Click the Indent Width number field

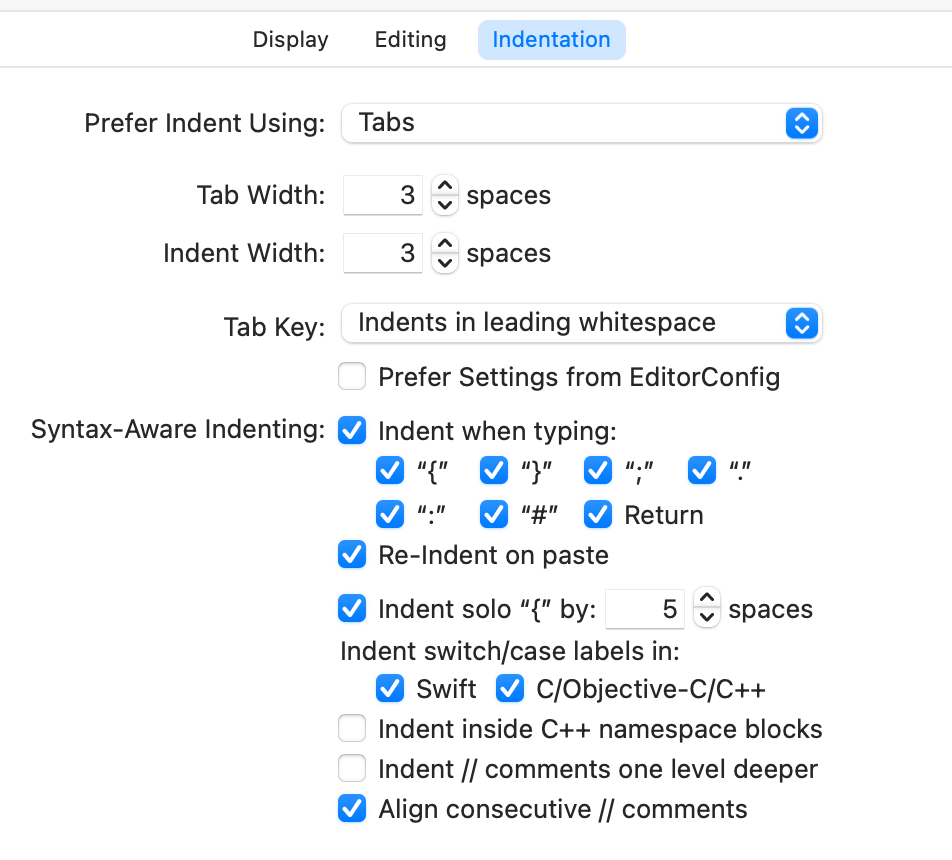click(x=383, y=253)
